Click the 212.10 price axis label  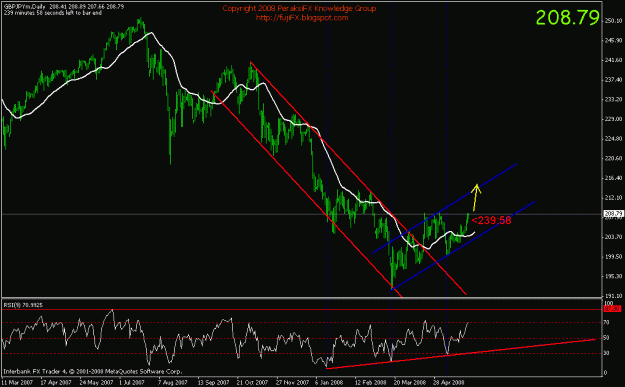(x=613, y=198)
